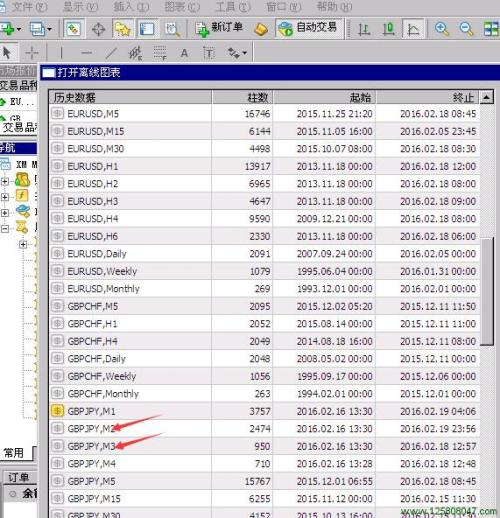This screenshot has width=500, height=518.
Task: Select the crosshair cursor tool
Action: pyautogui.click(x=32, y=53)
